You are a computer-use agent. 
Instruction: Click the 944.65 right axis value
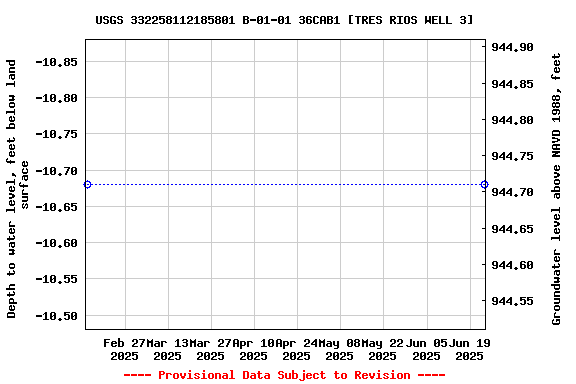tap(512, 229)
